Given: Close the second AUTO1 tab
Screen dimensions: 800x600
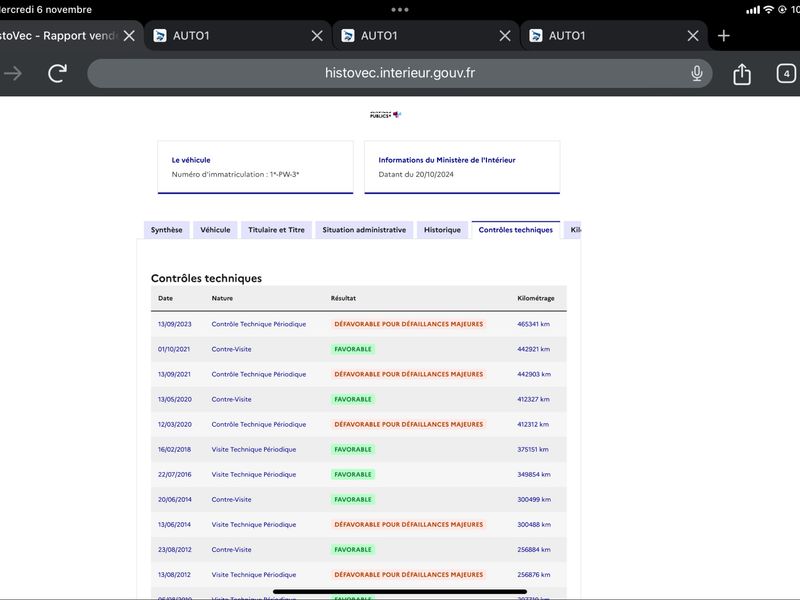Looking at the screenshot, I should 505,36.
